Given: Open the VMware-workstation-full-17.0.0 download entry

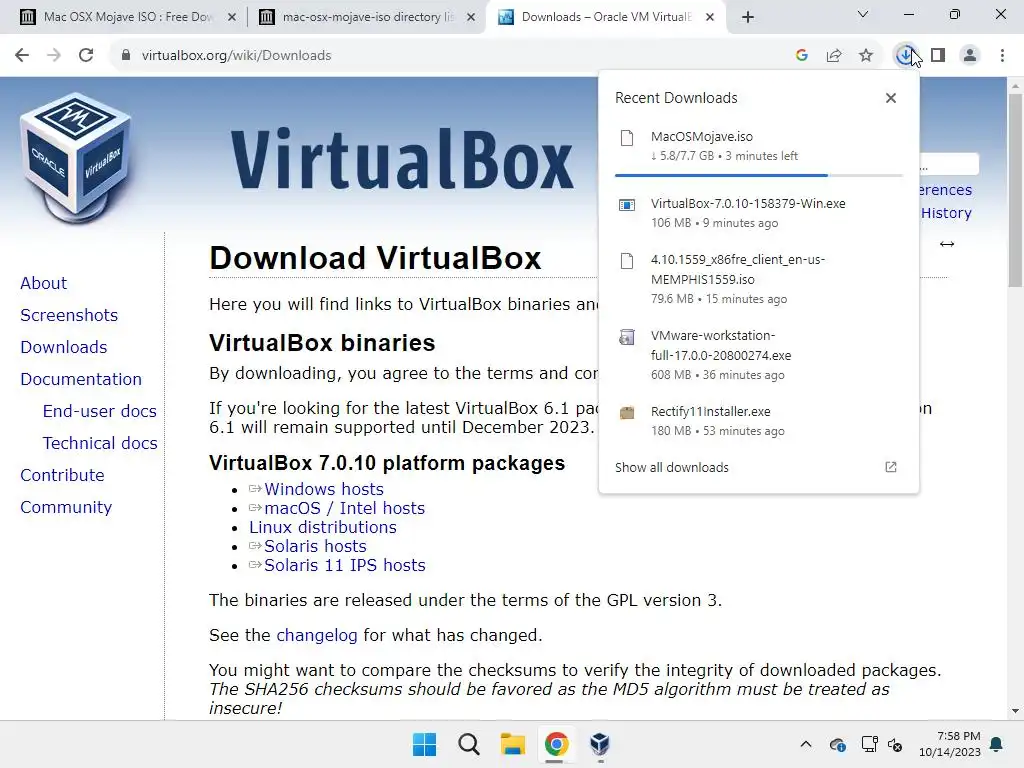Looking at the screenshot, I should pyautogui.click(x=758, y=355).
